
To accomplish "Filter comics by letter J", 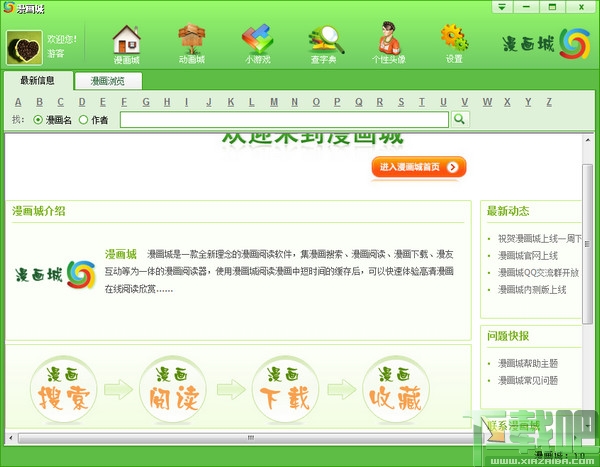I will tap(209, 102).
